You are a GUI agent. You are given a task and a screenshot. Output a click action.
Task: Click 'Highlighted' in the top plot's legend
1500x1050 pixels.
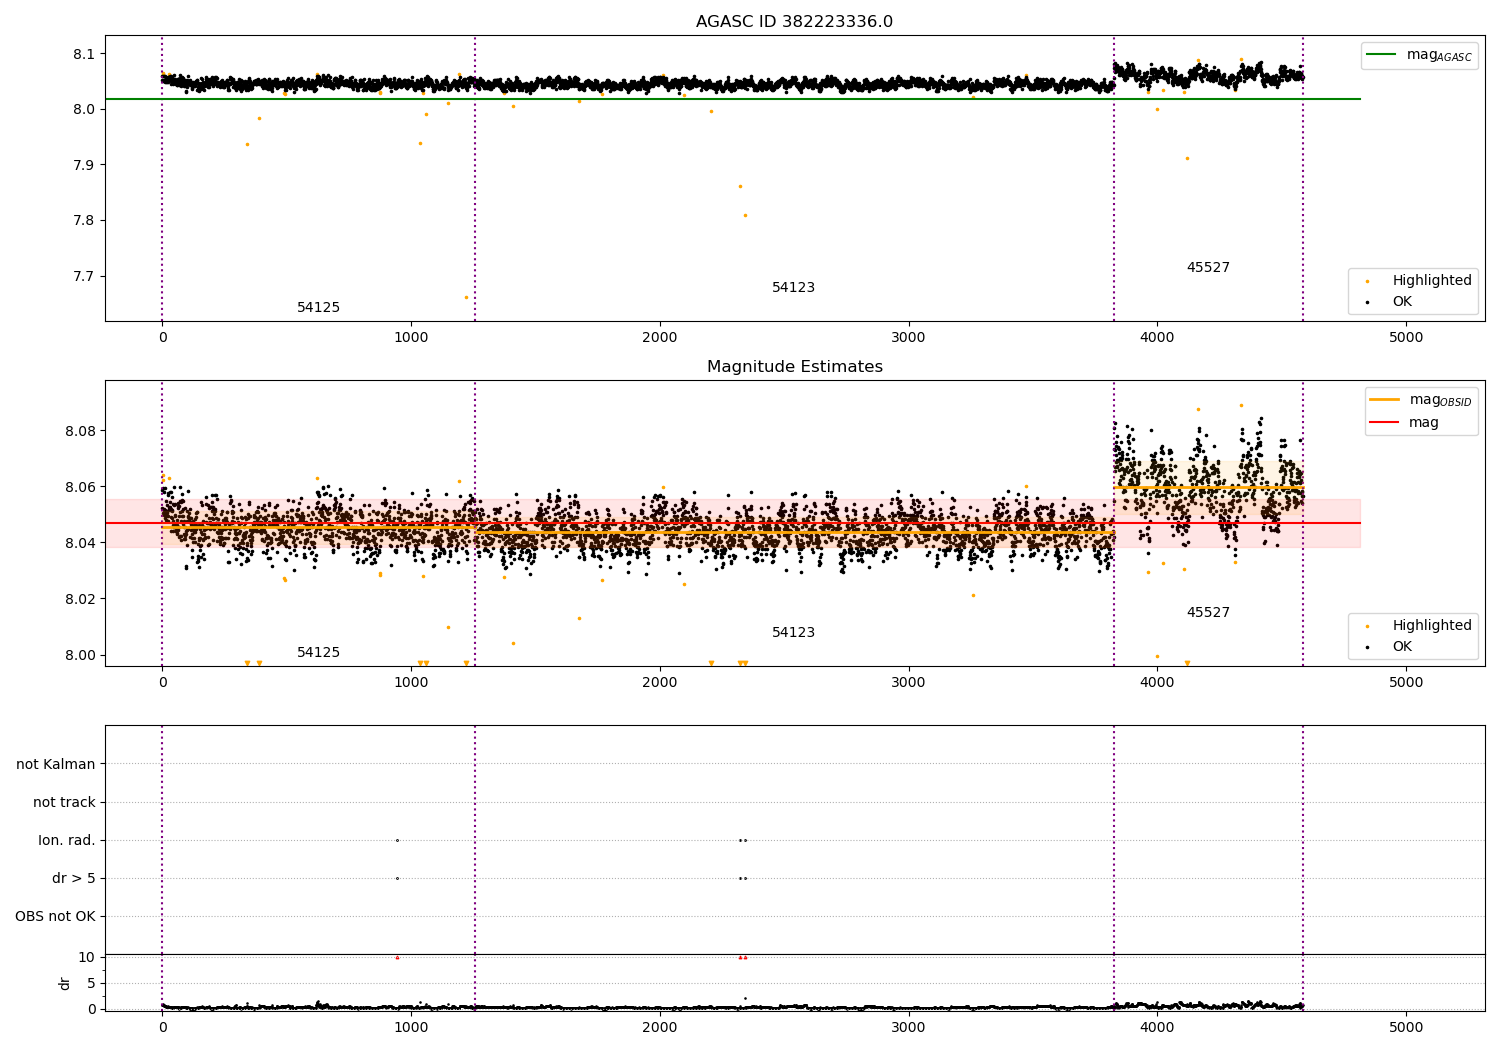pos(1432,281)
